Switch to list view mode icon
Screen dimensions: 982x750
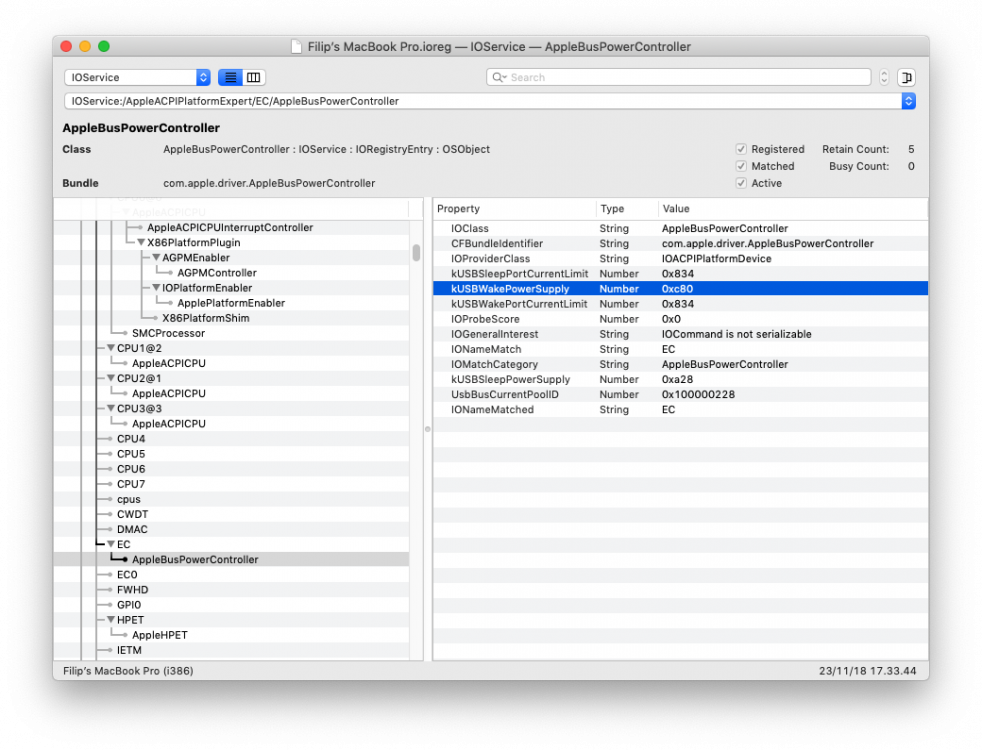(230, 77)
